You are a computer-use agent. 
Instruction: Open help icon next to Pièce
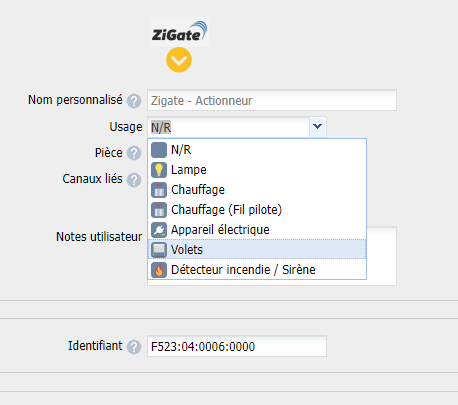click(x=134, y=153)
